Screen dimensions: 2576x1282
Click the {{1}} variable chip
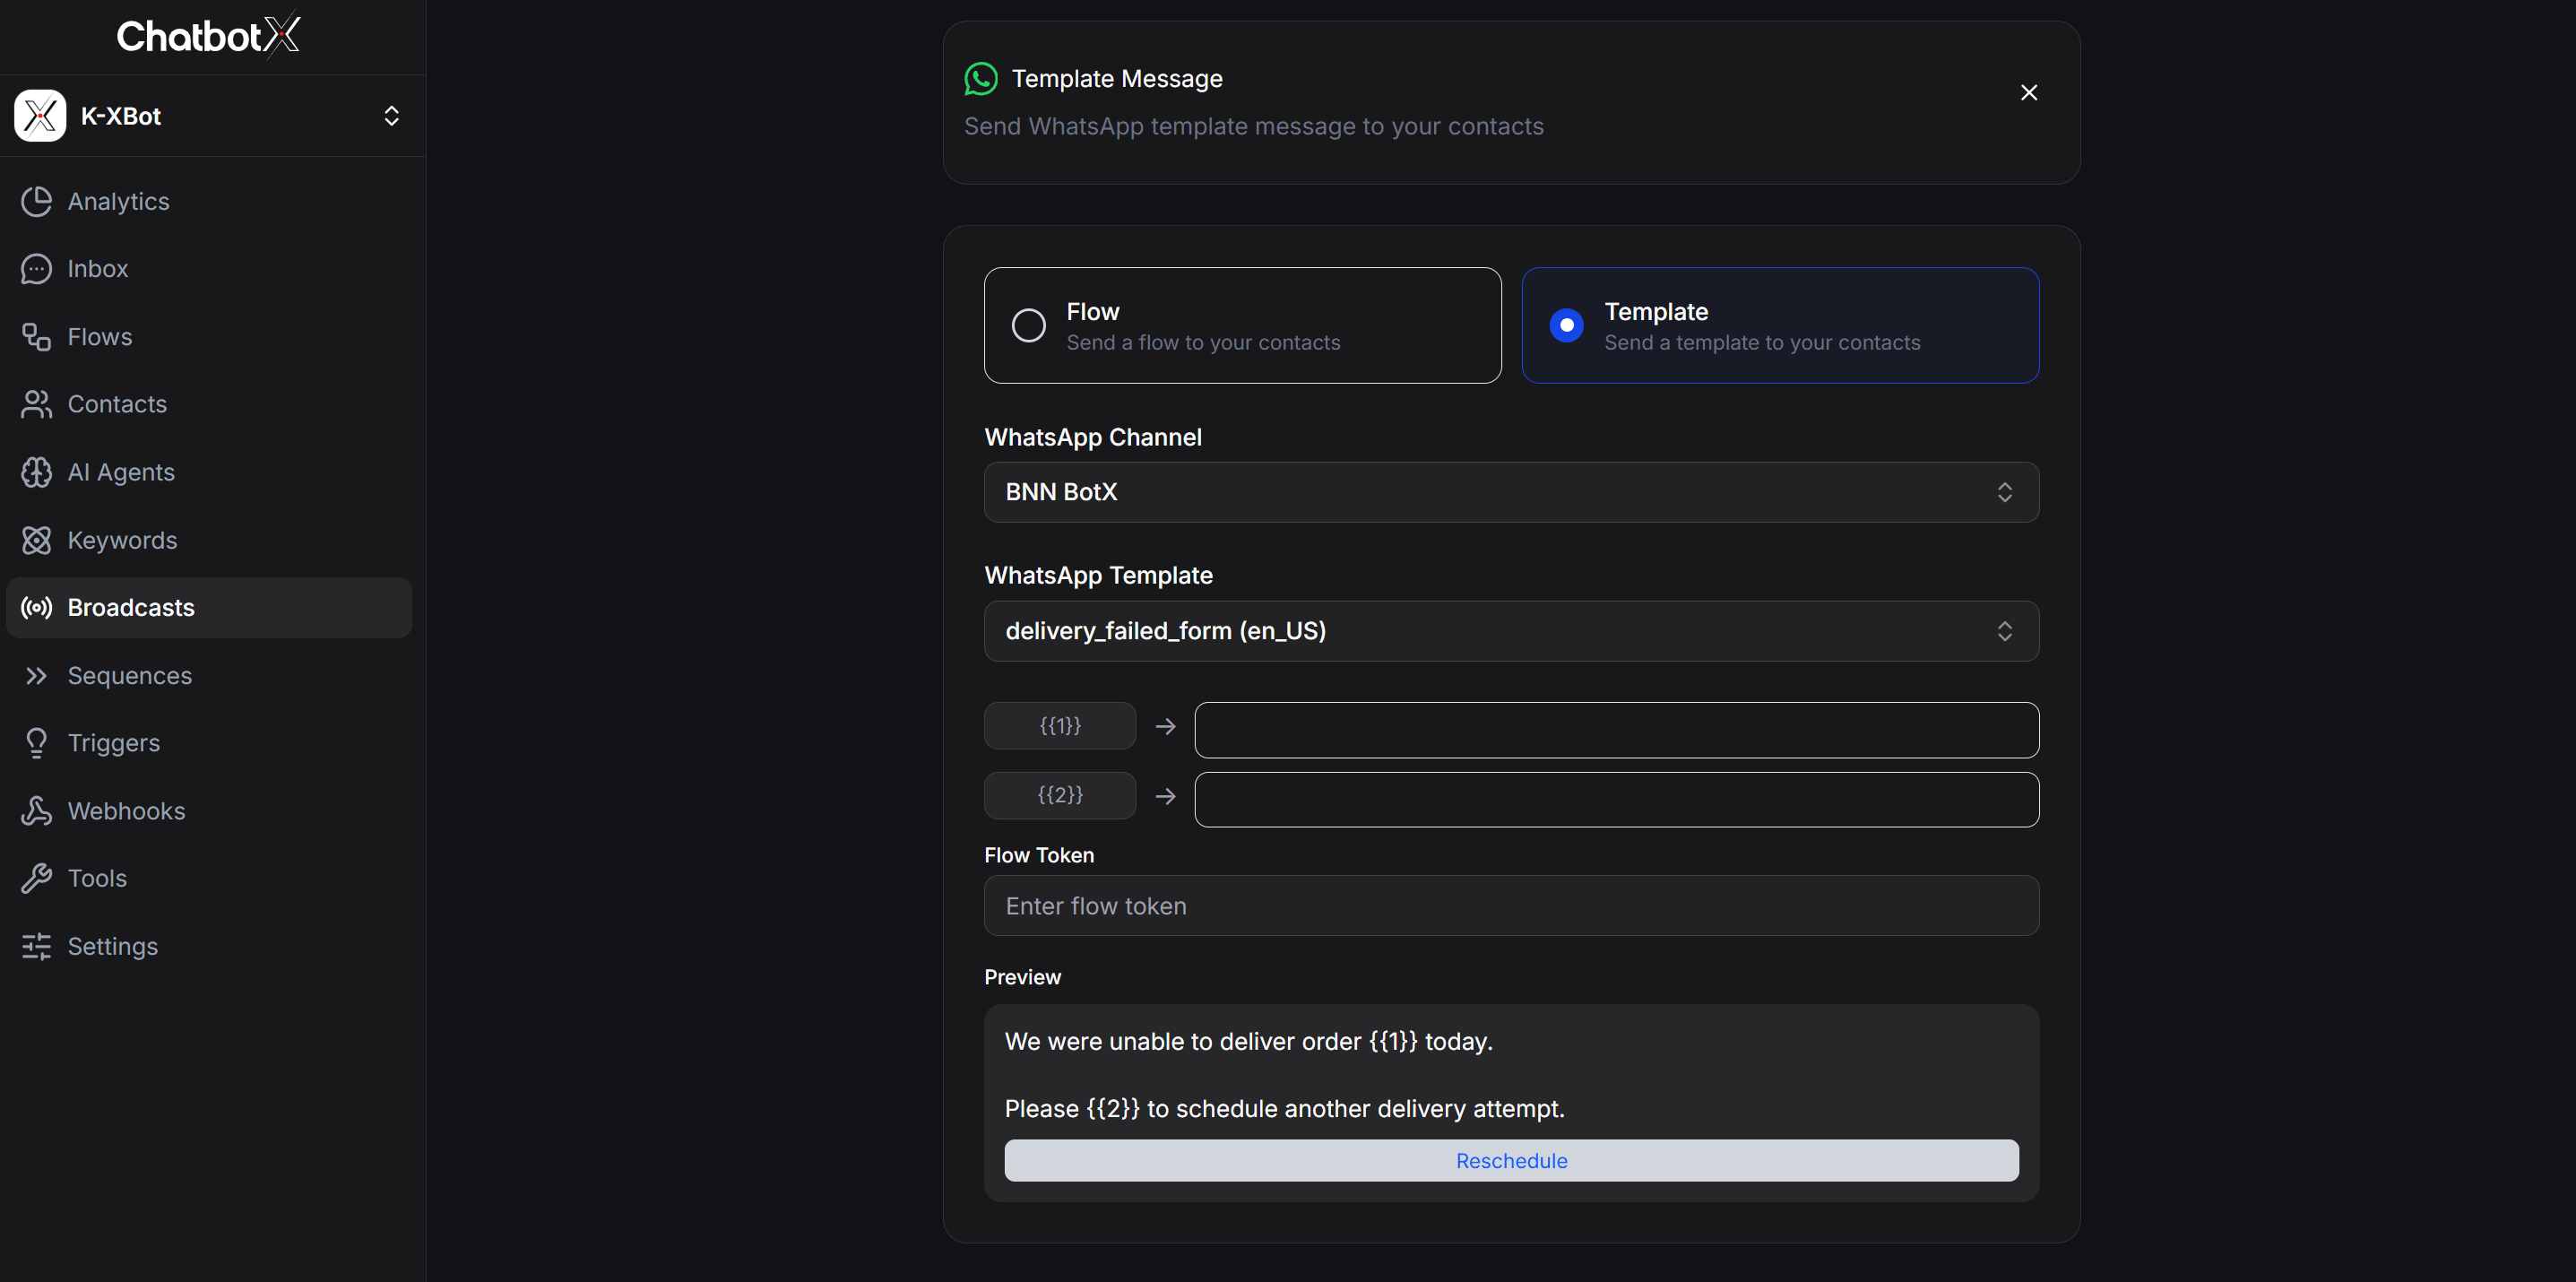tap(1060, 726)
